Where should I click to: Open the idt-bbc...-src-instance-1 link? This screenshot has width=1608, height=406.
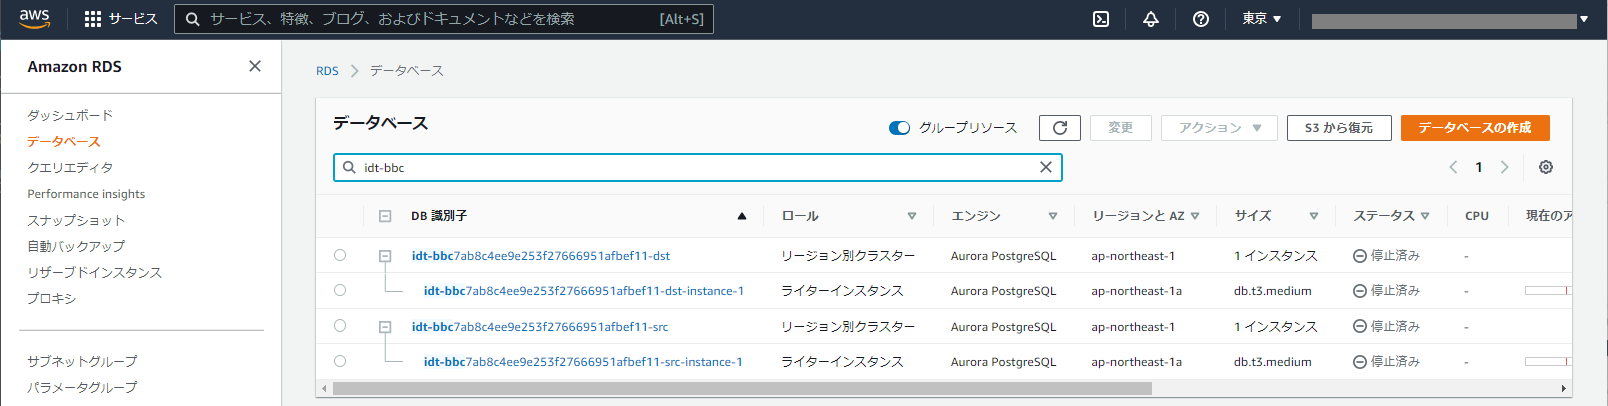[x=583, y=362]
